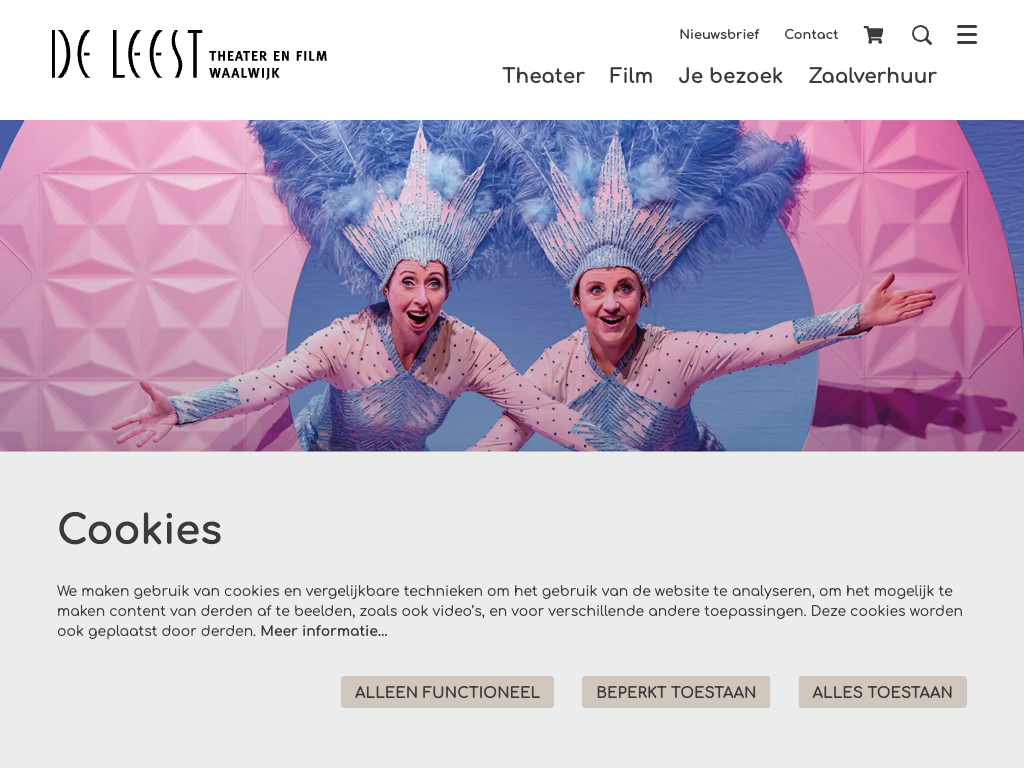Image resolution: width=1024 pixels, height=768 pixels.
Task: Open the shopping cart icon
Action: [873, 35]
